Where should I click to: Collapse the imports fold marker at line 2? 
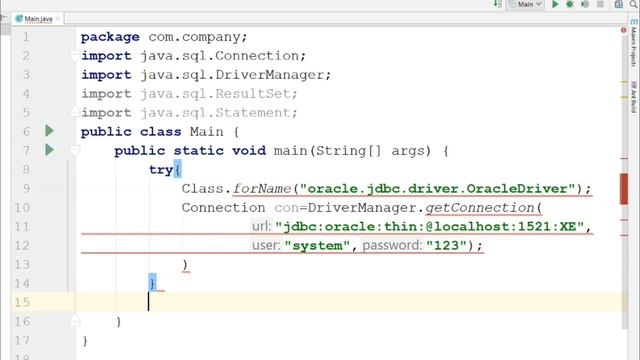pyautogui.click(x=75, y=56)
